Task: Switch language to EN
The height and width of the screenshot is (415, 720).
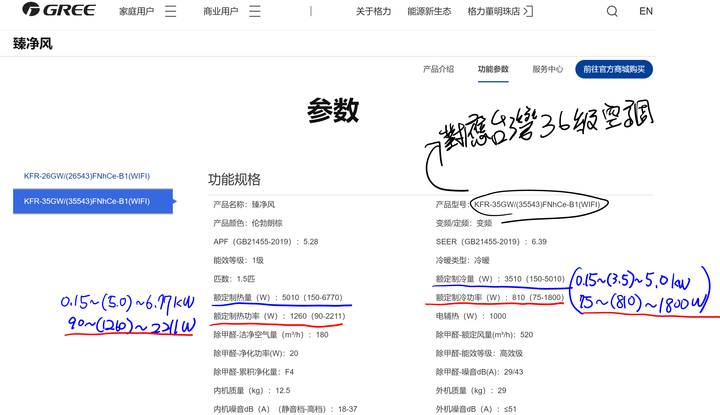Action: pos(646,11)
